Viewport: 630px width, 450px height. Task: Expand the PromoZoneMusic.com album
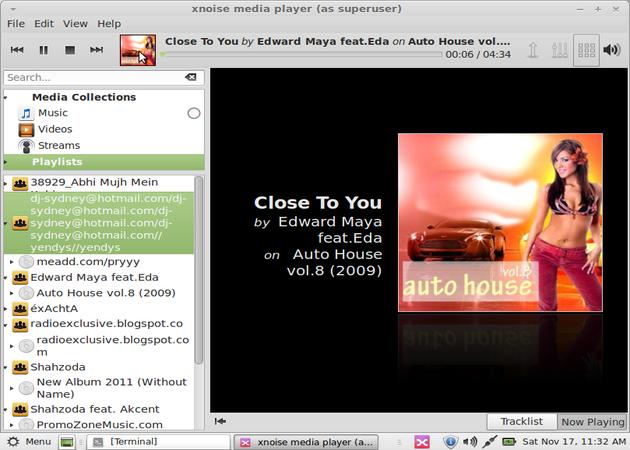coord(12,425)
